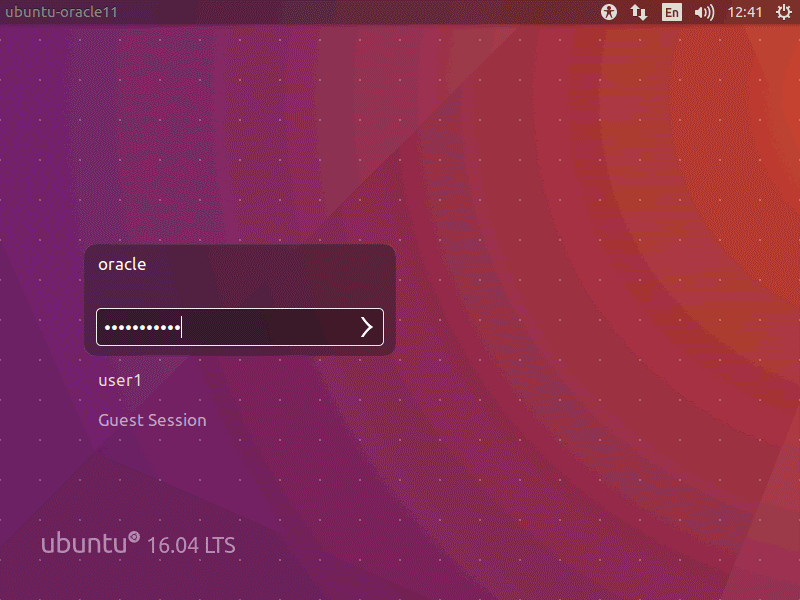Viewport: 800px width, 600px height.
Task: Select the "user1" account
Action: point(120,380)
